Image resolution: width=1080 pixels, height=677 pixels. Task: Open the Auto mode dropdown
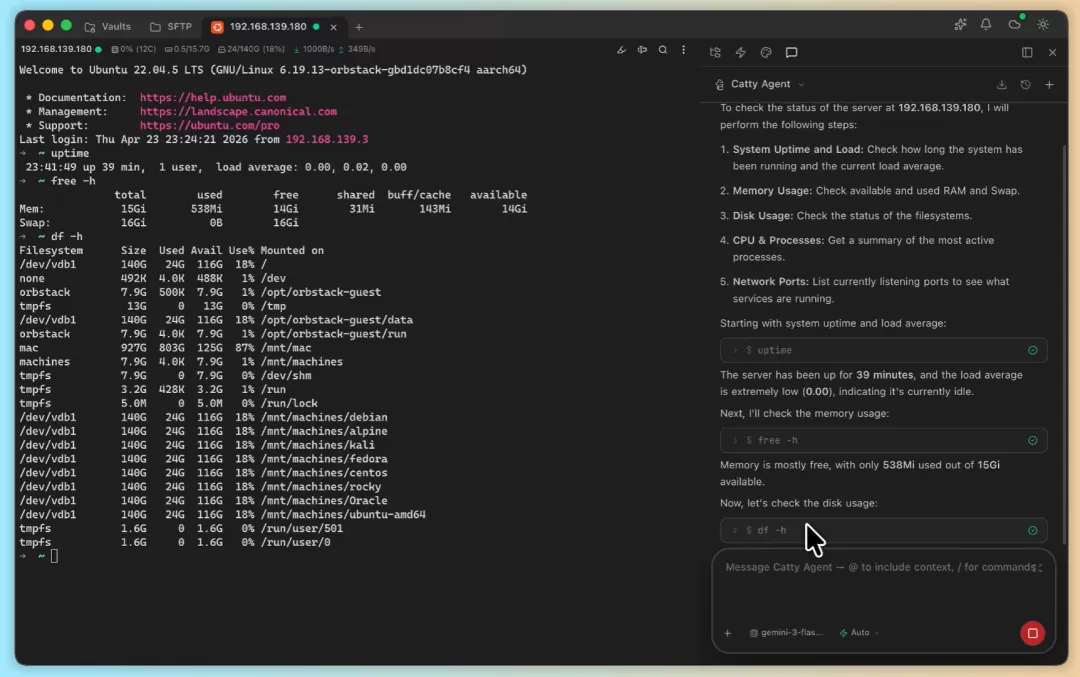[859, 633]
